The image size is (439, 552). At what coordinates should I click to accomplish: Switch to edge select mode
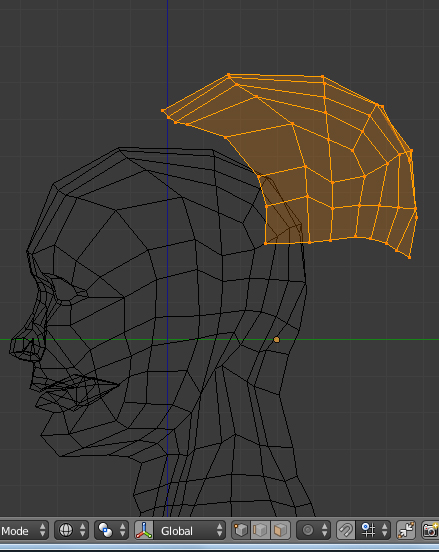coord(261,530)
